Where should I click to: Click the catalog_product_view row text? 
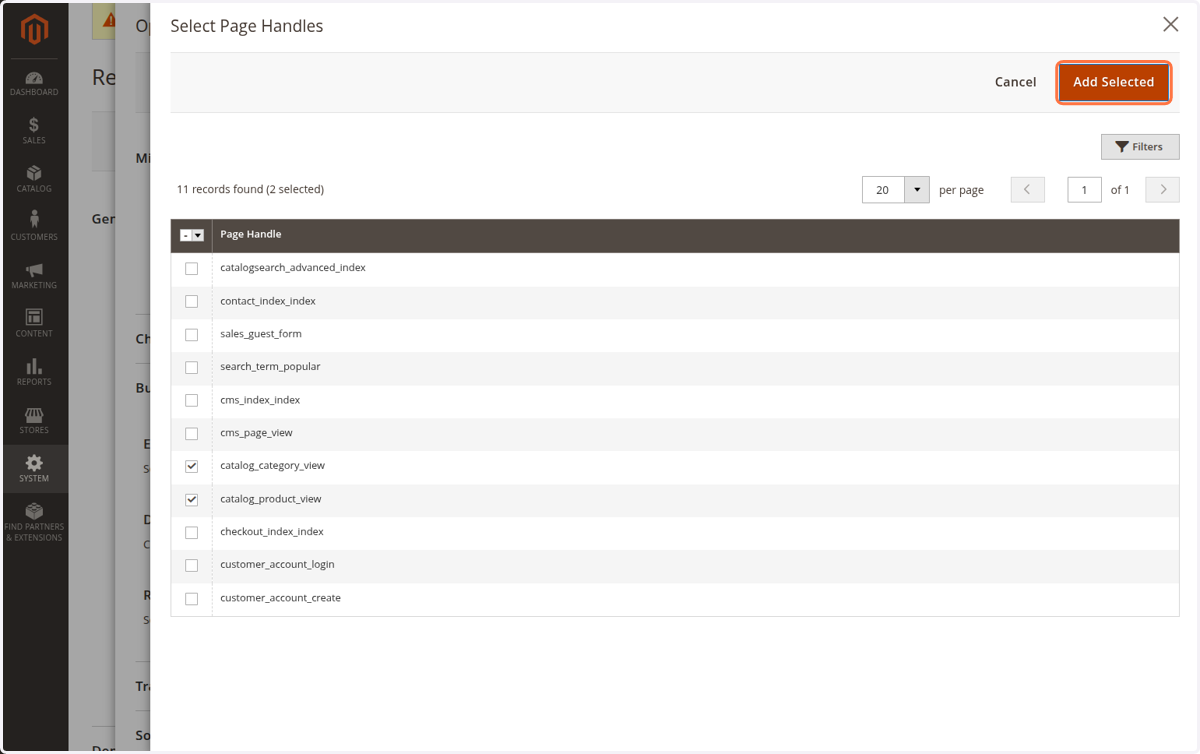[271, 499]
